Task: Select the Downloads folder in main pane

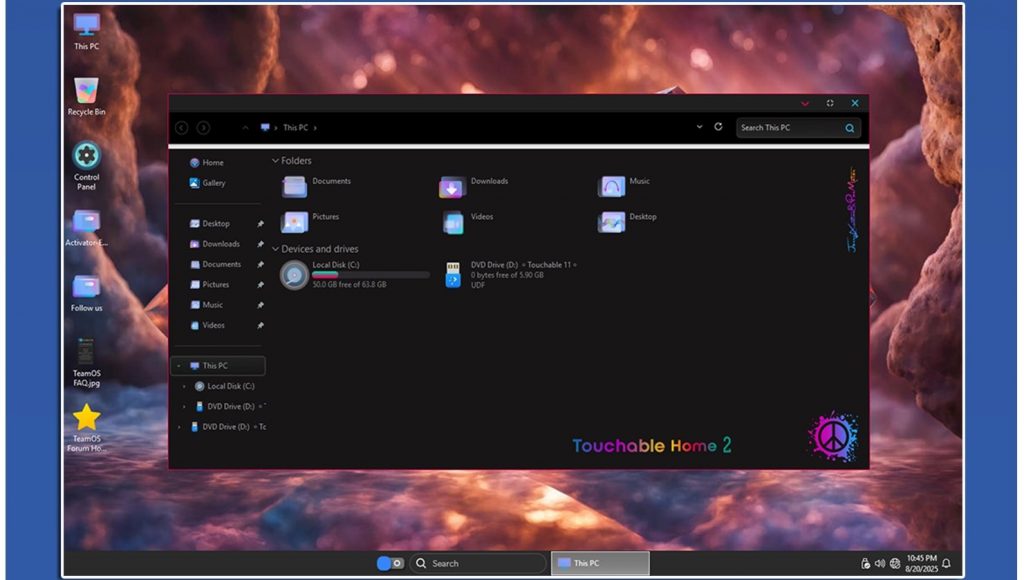Action: 474,186
